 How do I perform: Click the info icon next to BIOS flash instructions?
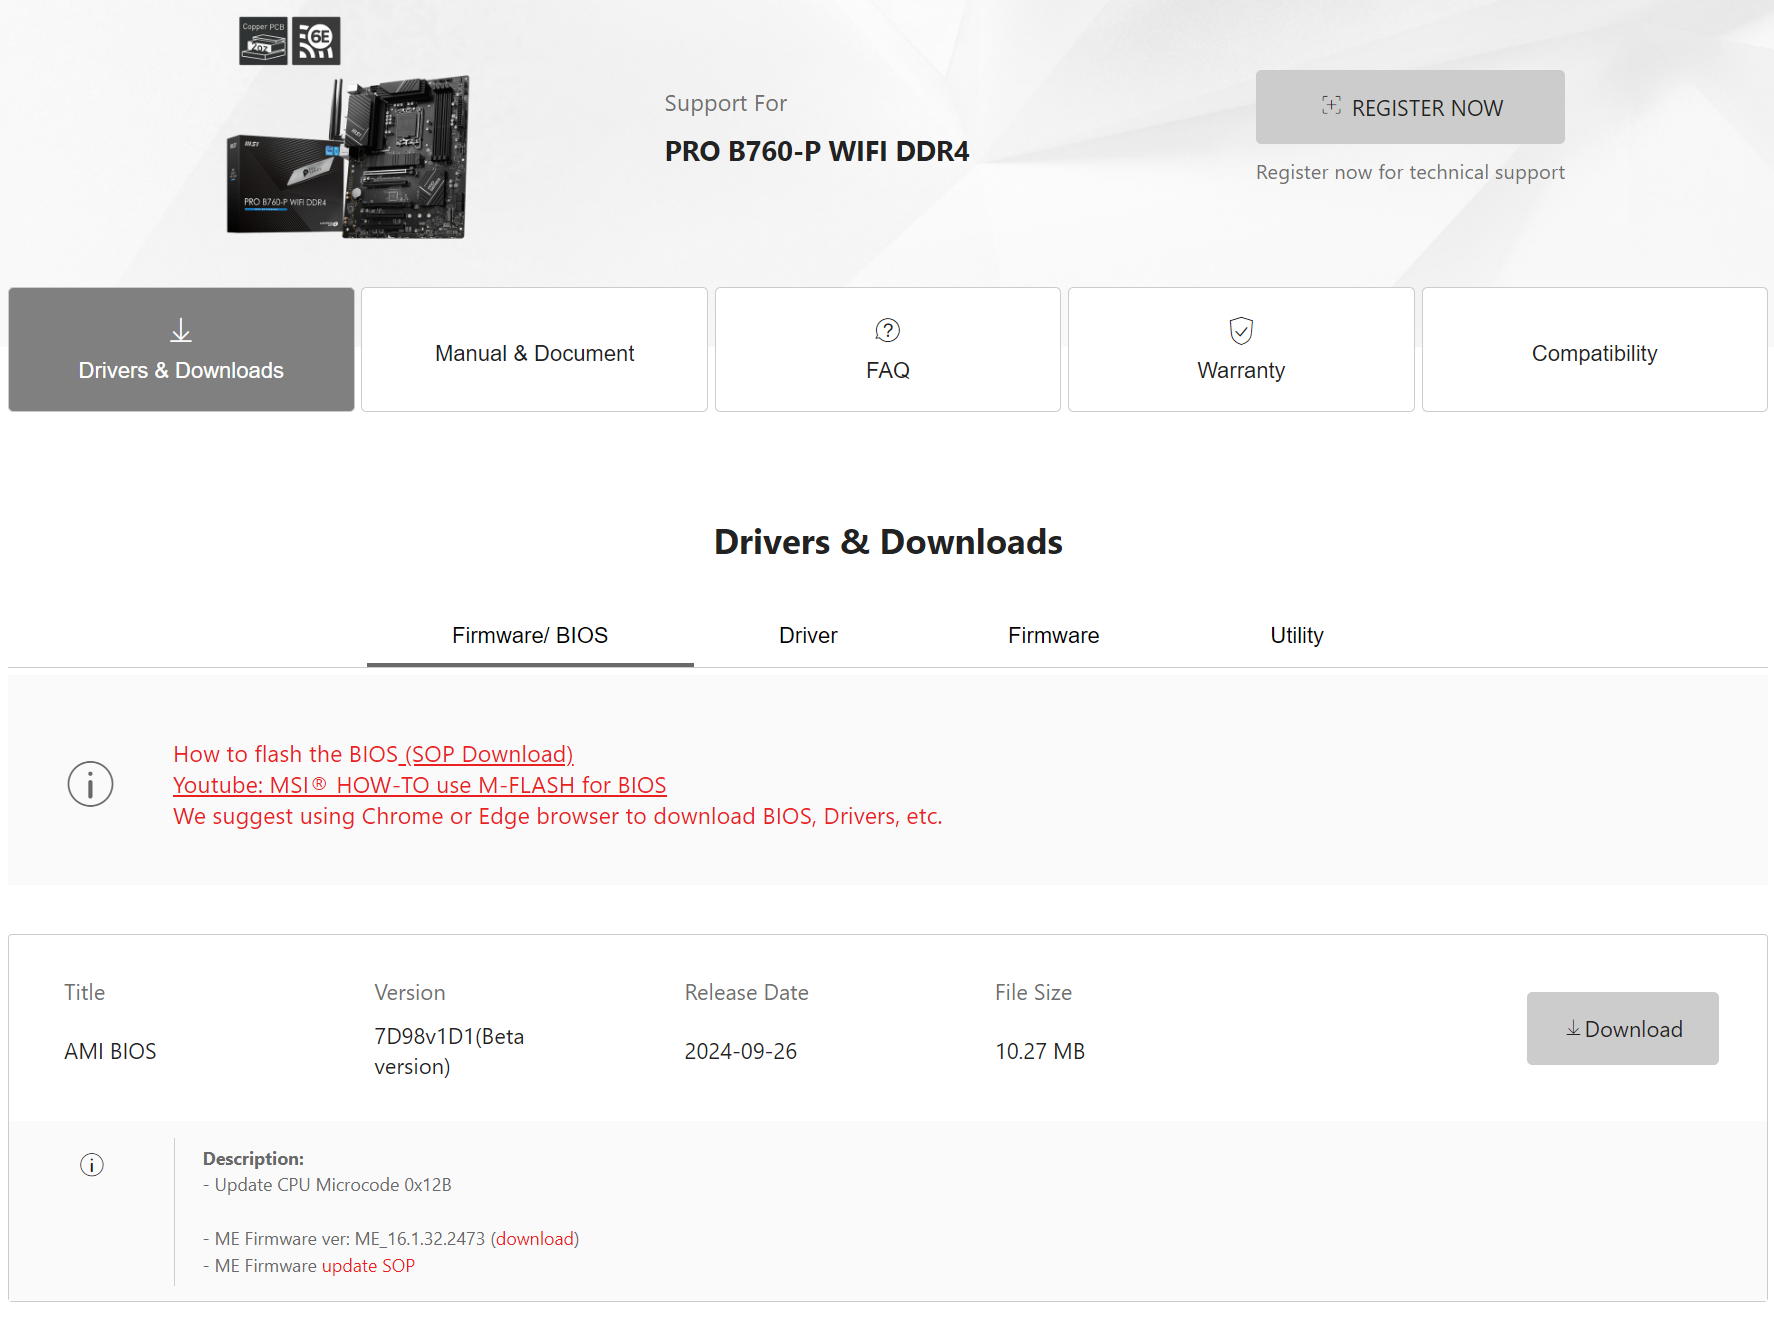(x=90, y=784)
